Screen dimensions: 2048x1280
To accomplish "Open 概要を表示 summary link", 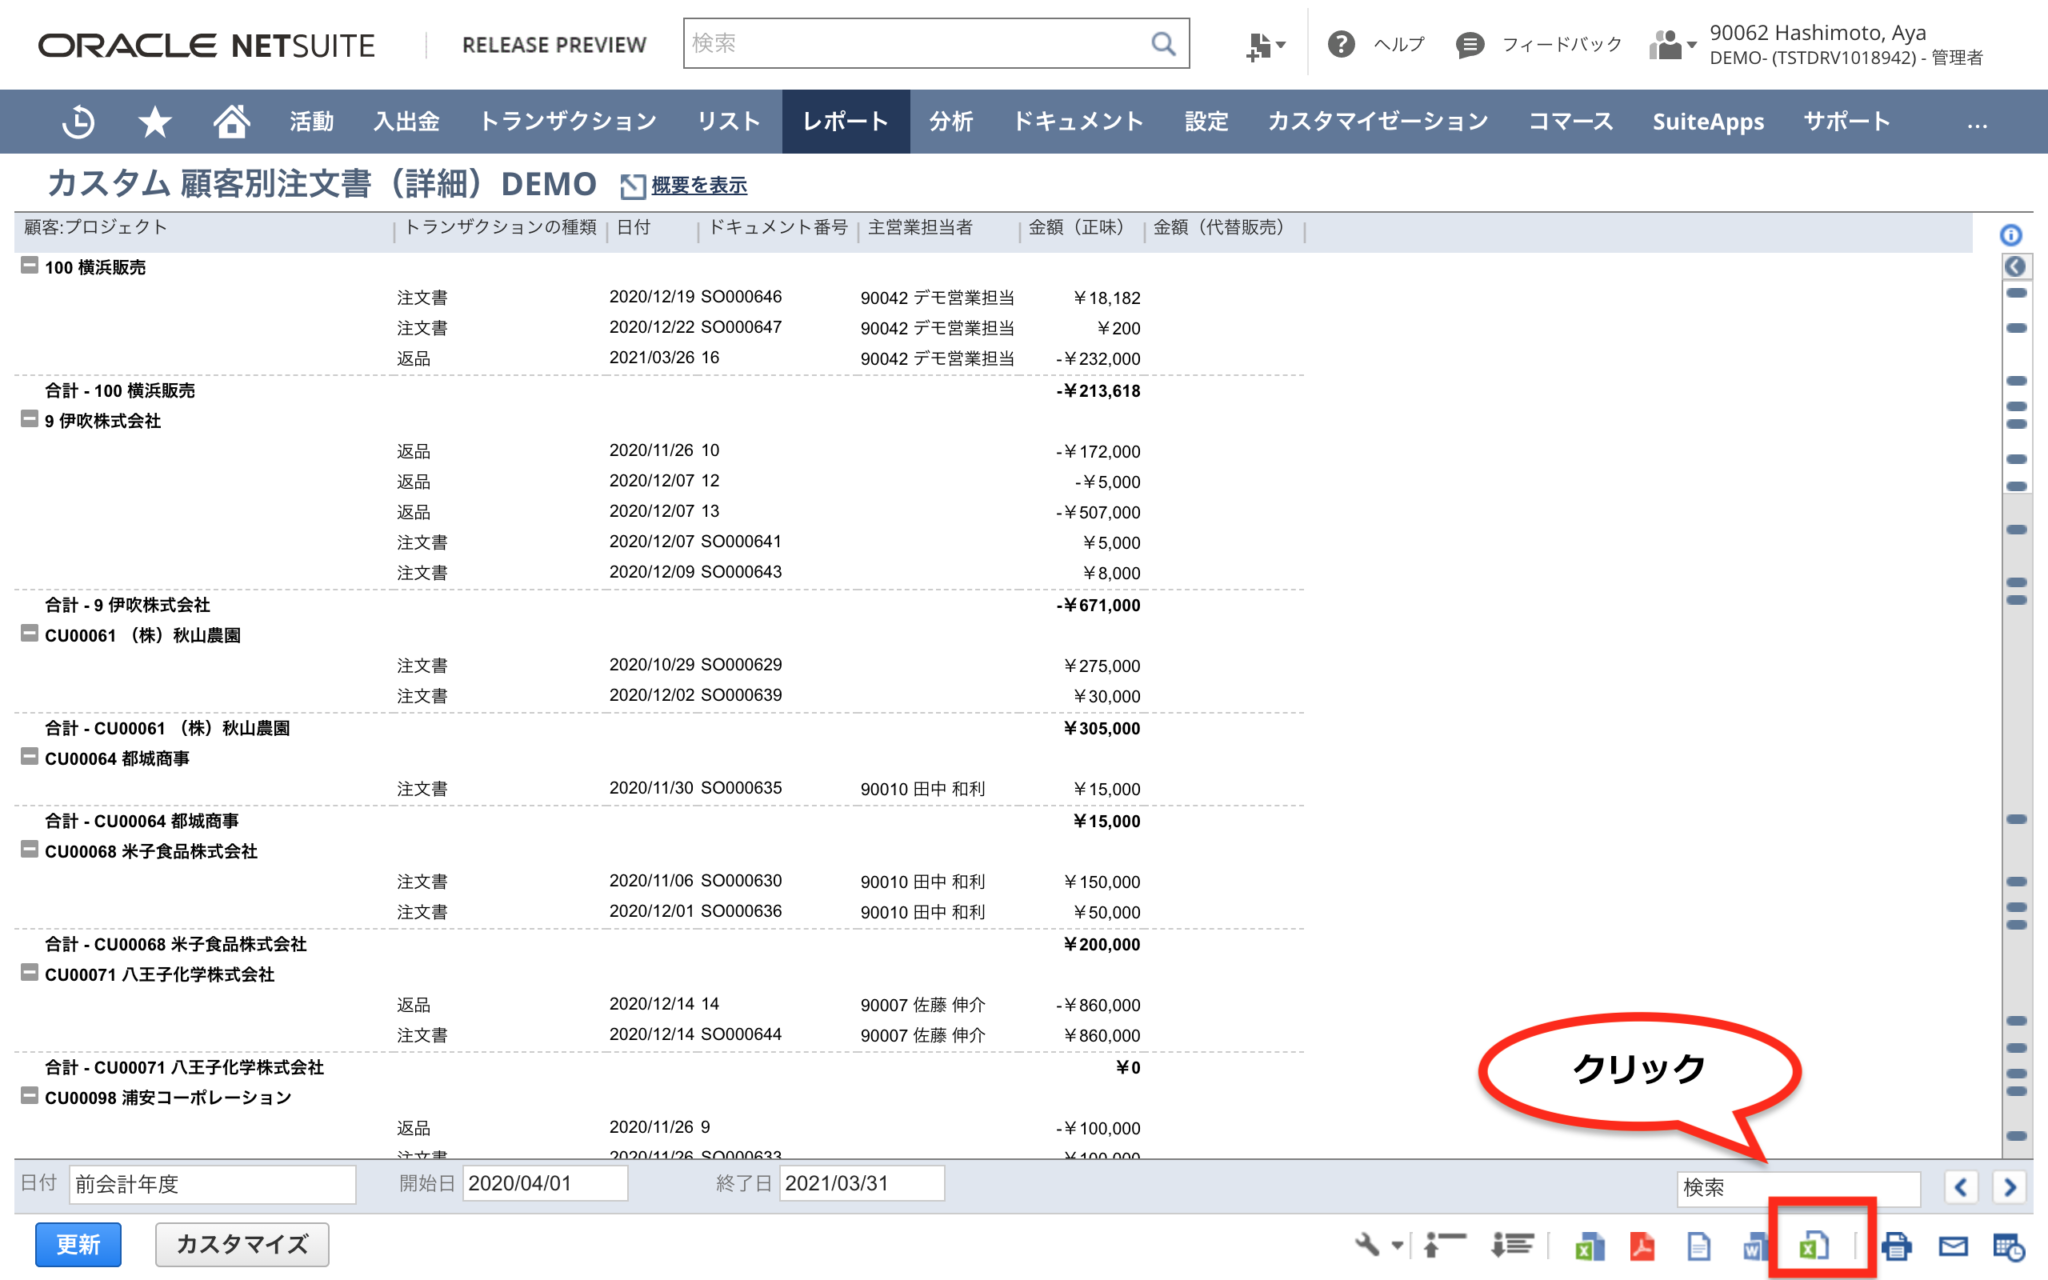I will pos(699,184).
